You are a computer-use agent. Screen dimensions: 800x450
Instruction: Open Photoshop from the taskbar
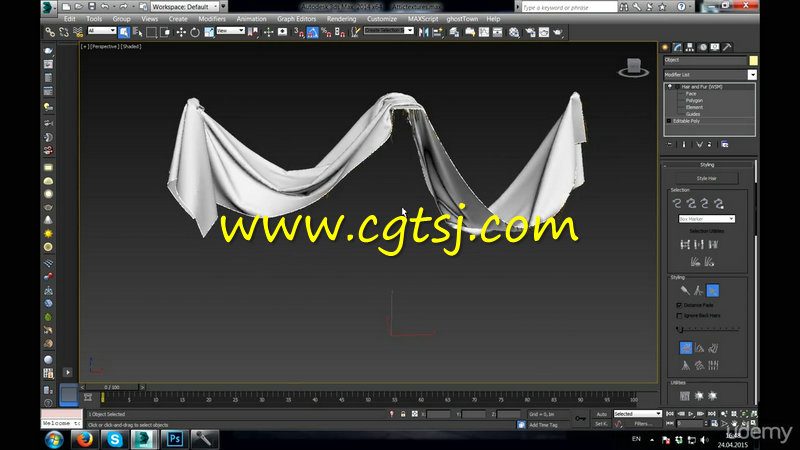[174, 439]
